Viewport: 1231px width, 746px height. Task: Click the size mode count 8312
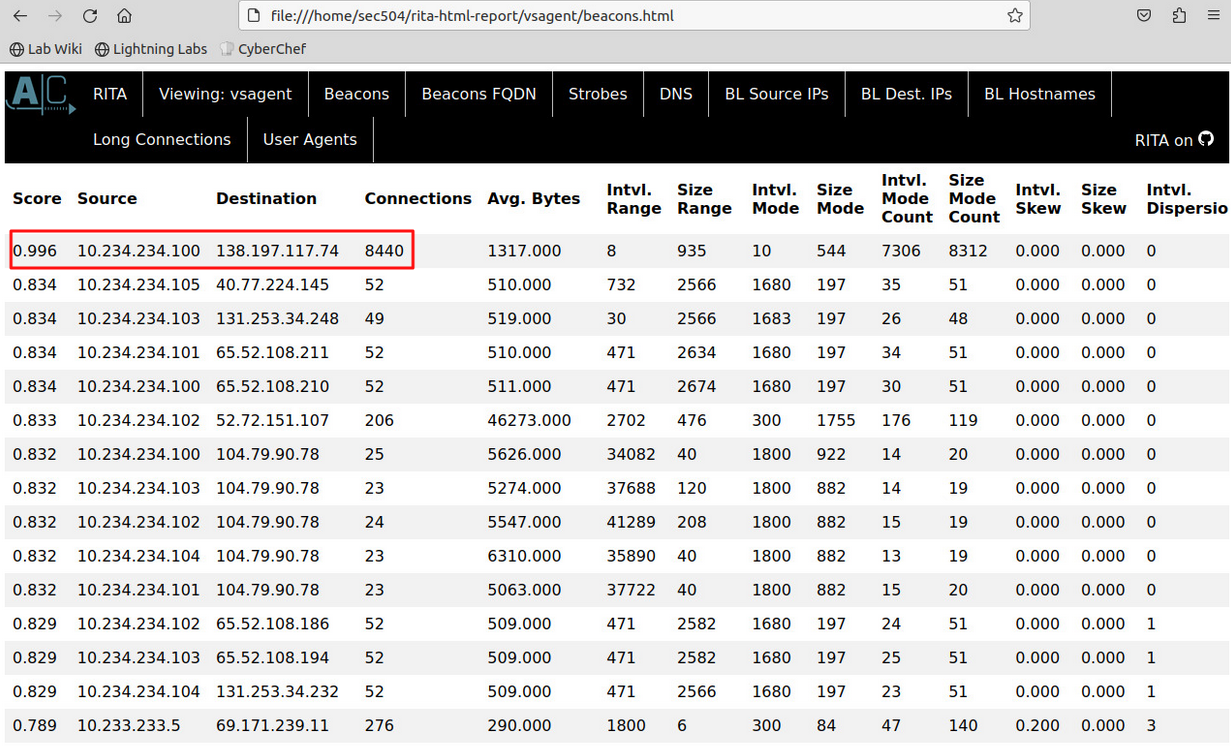point(968,251)
